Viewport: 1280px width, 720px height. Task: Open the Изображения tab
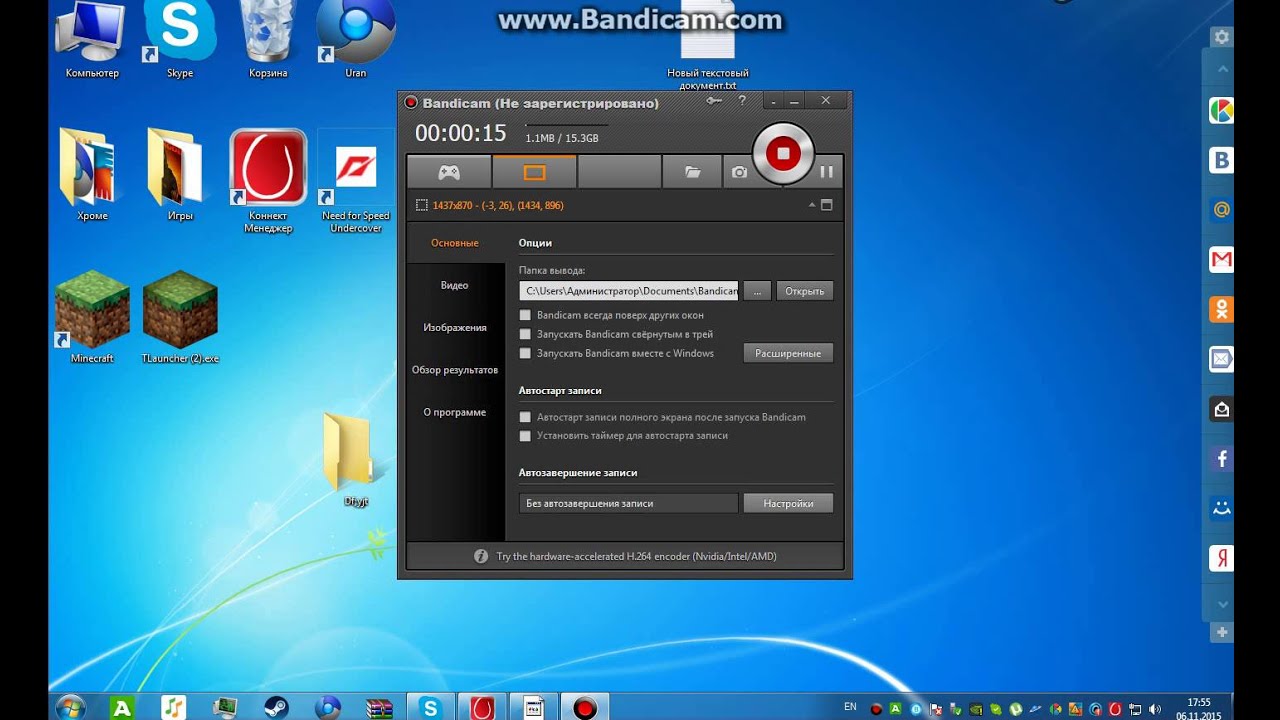pos(455,327)
